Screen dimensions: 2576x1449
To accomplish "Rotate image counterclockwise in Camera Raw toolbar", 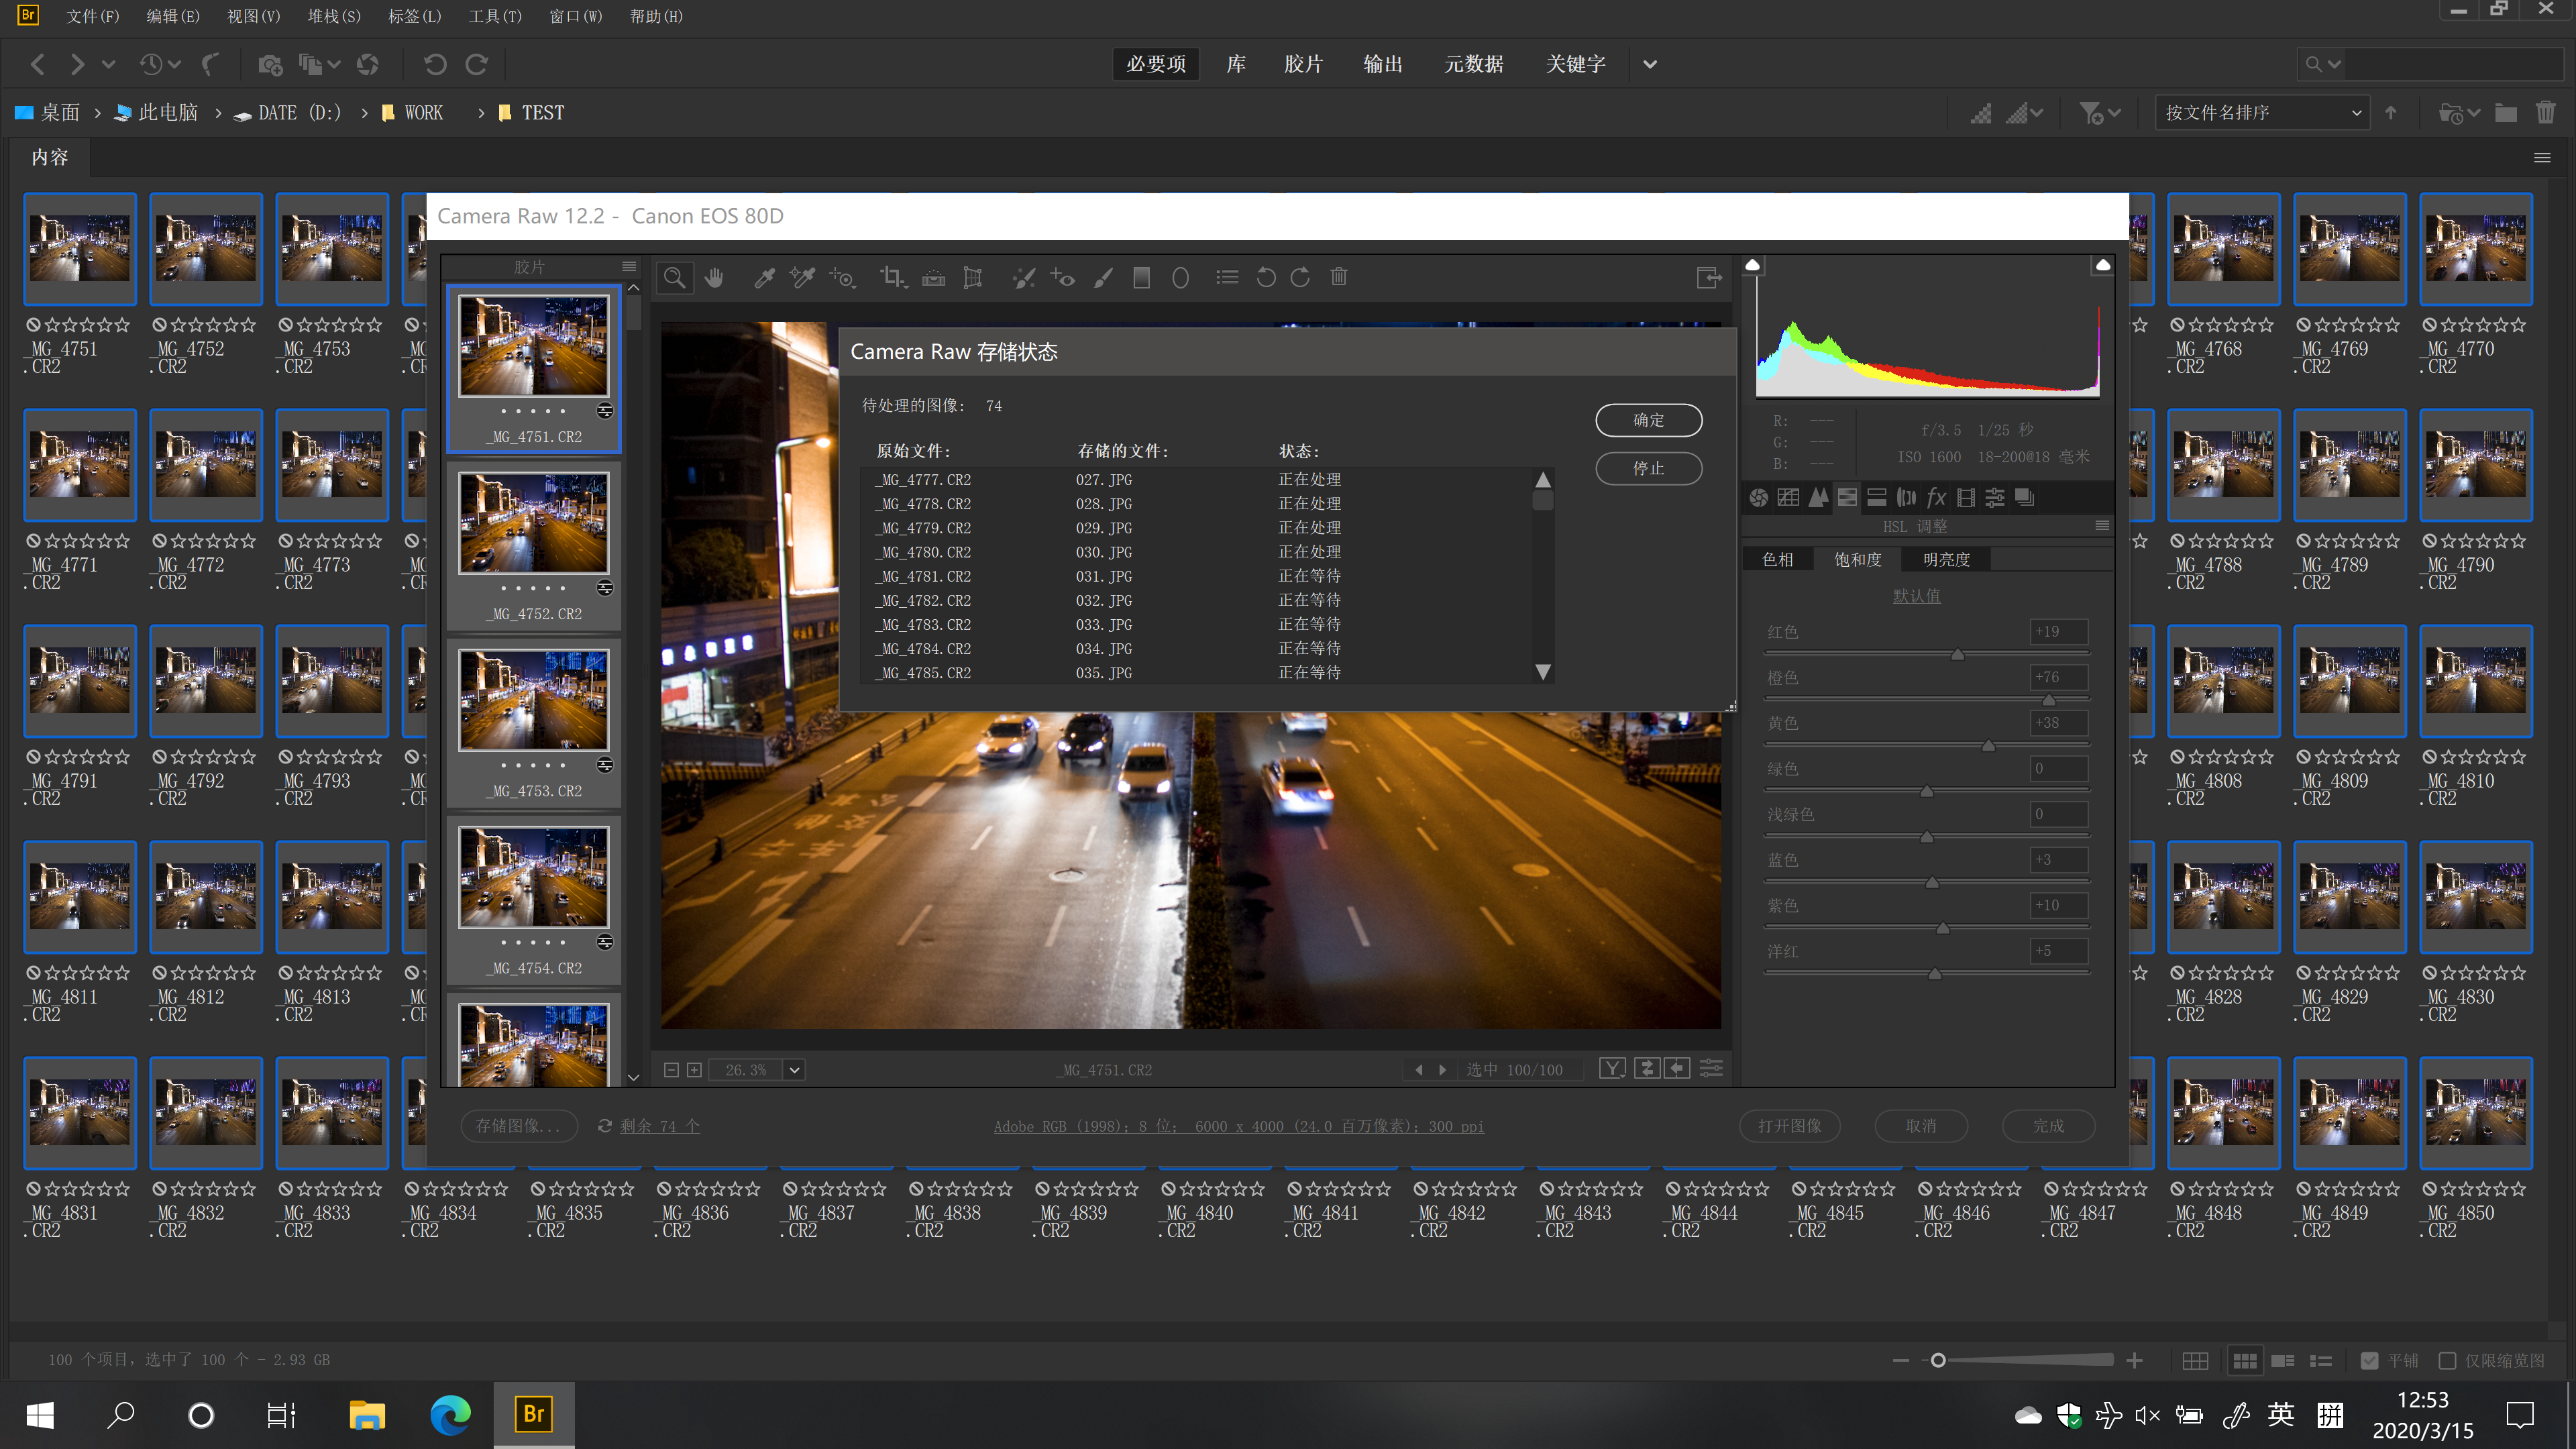I will 1265,278.
